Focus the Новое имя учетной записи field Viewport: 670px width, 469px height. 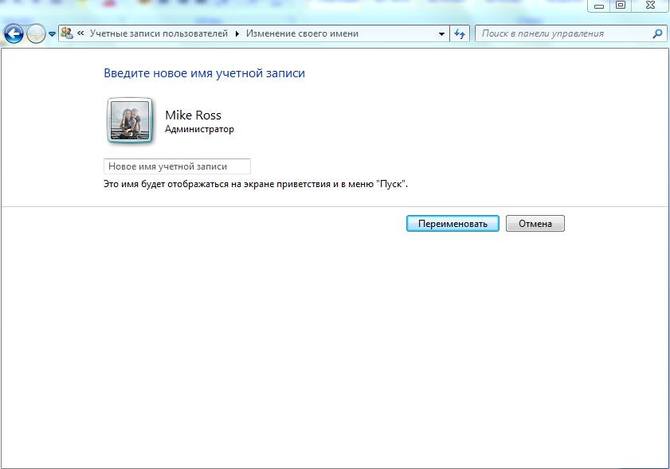(x=177, y=166)
